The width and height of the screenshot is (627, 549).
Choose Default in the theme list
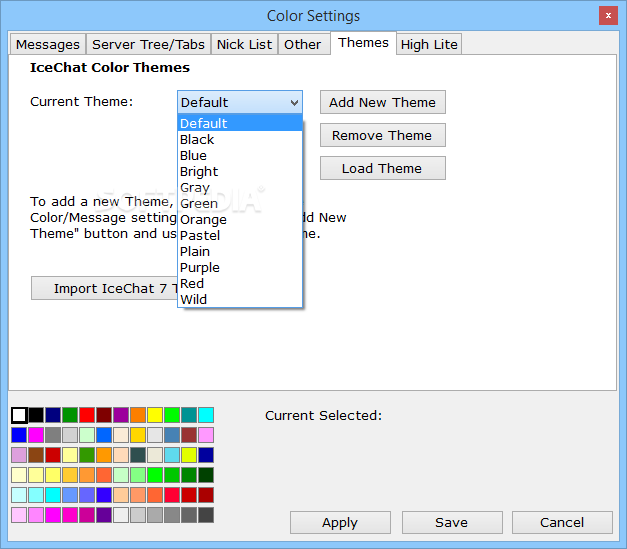point(240,123)
